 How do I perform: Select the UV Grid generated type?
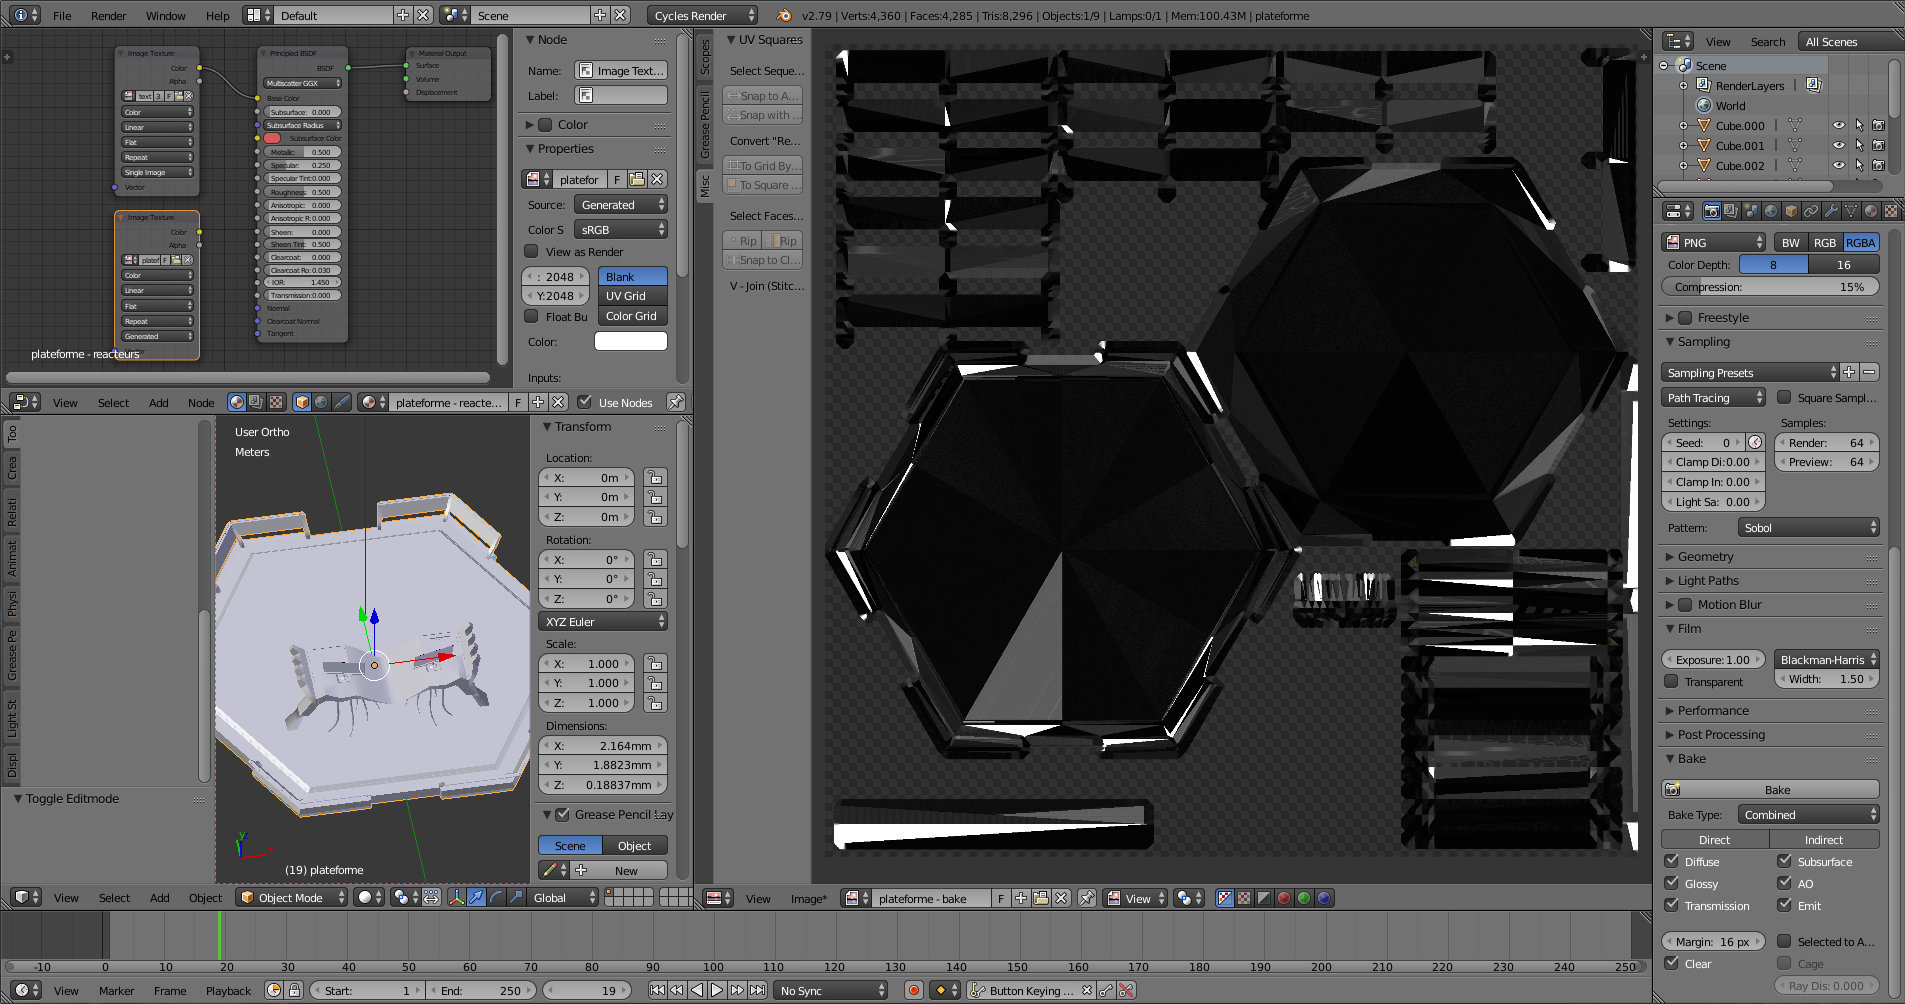coord(633,296)
